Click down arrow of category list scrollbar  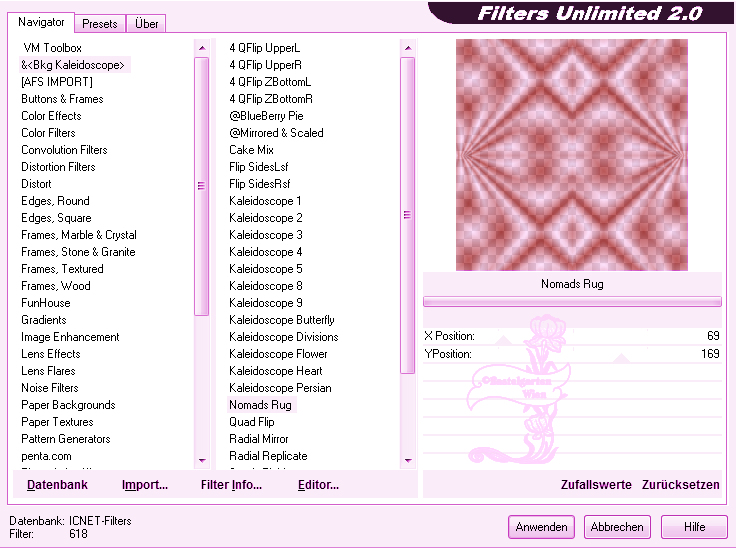(x=202, y=461)
